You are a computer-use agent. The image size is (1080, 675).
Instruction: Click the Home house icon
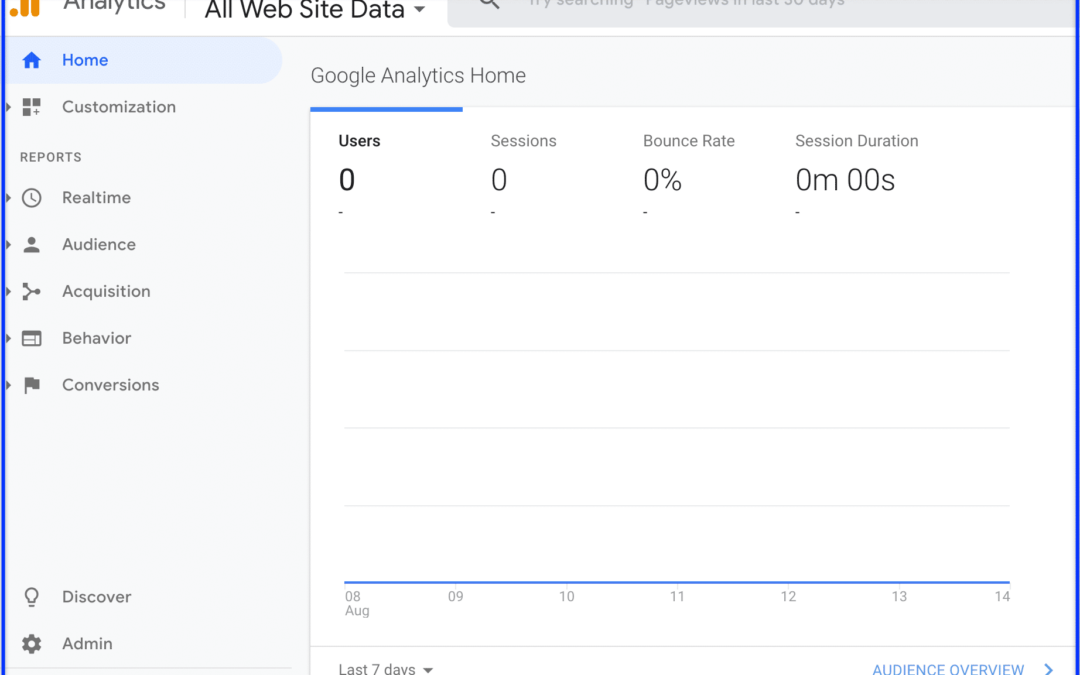(x=31, y=61)
